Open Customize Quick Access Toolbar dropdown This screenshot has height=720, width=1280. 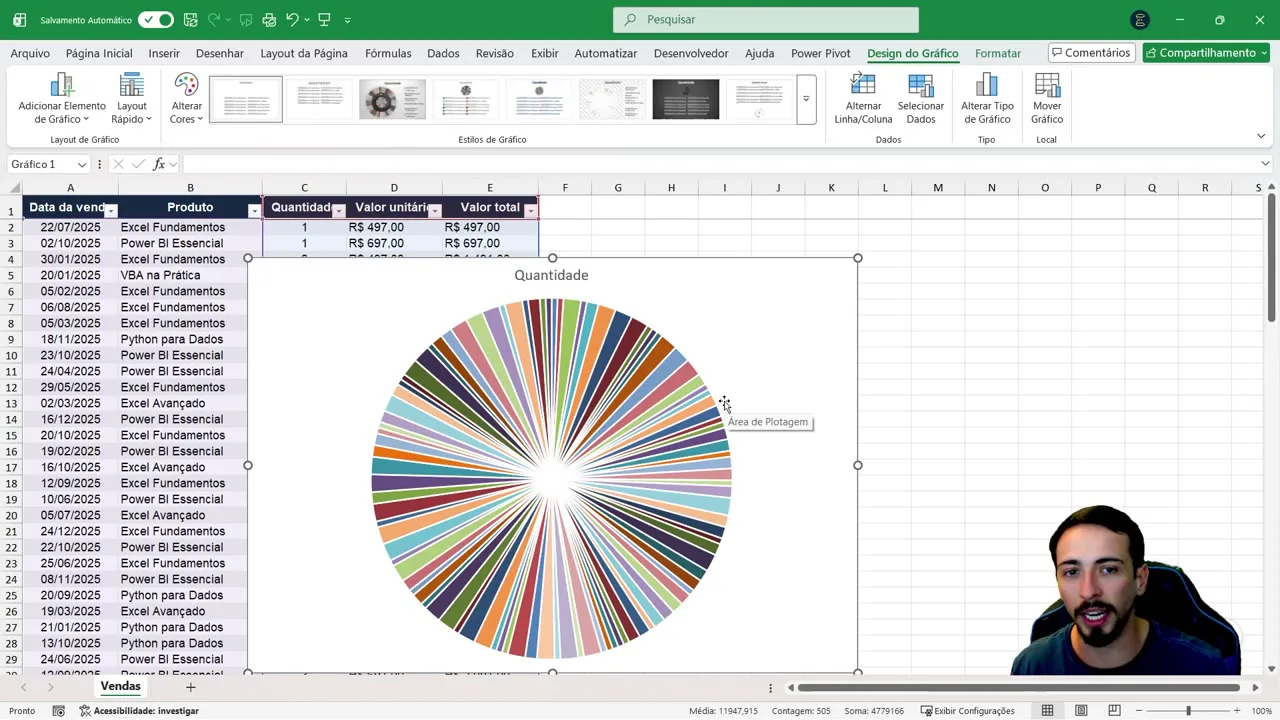coord(347,20)
